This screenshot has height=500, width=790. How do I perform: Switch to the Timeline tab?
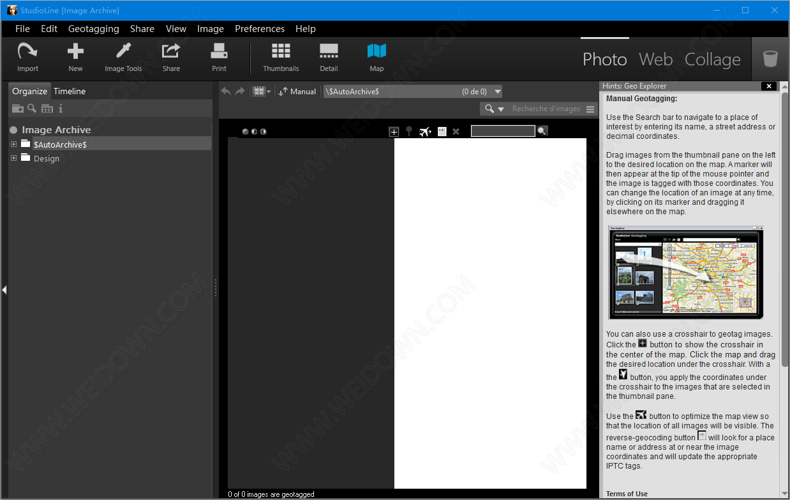[70, 91]
